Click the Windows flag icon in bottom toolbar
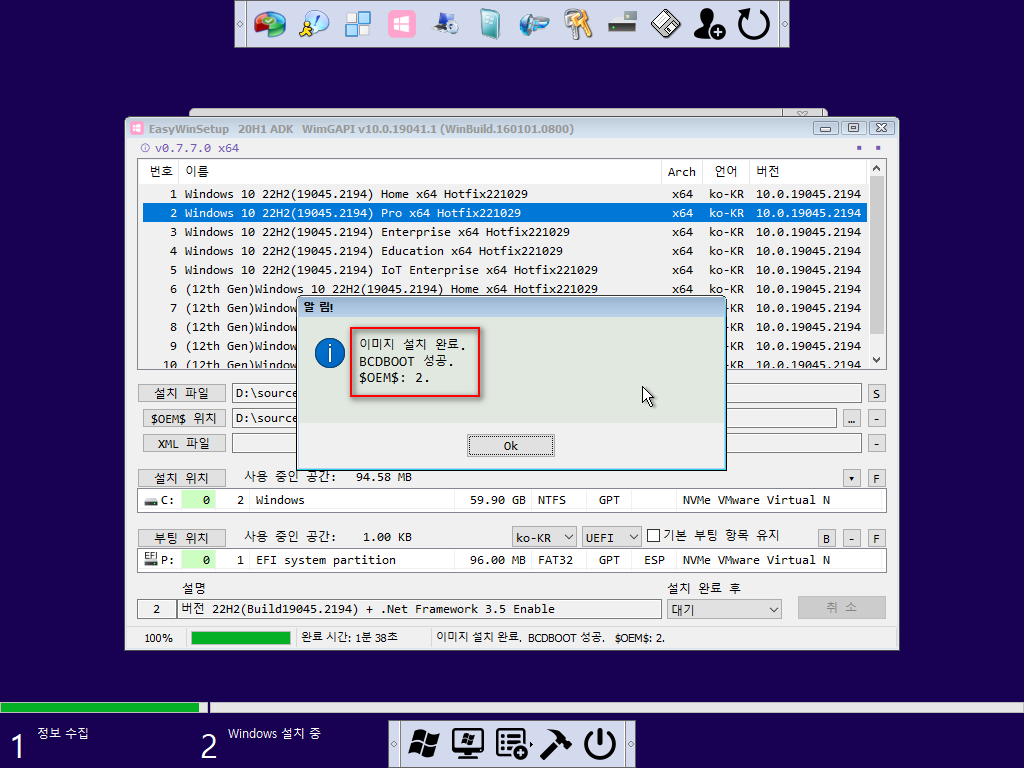The height and width of the screenshot is (768, 1024). (424, 744)
